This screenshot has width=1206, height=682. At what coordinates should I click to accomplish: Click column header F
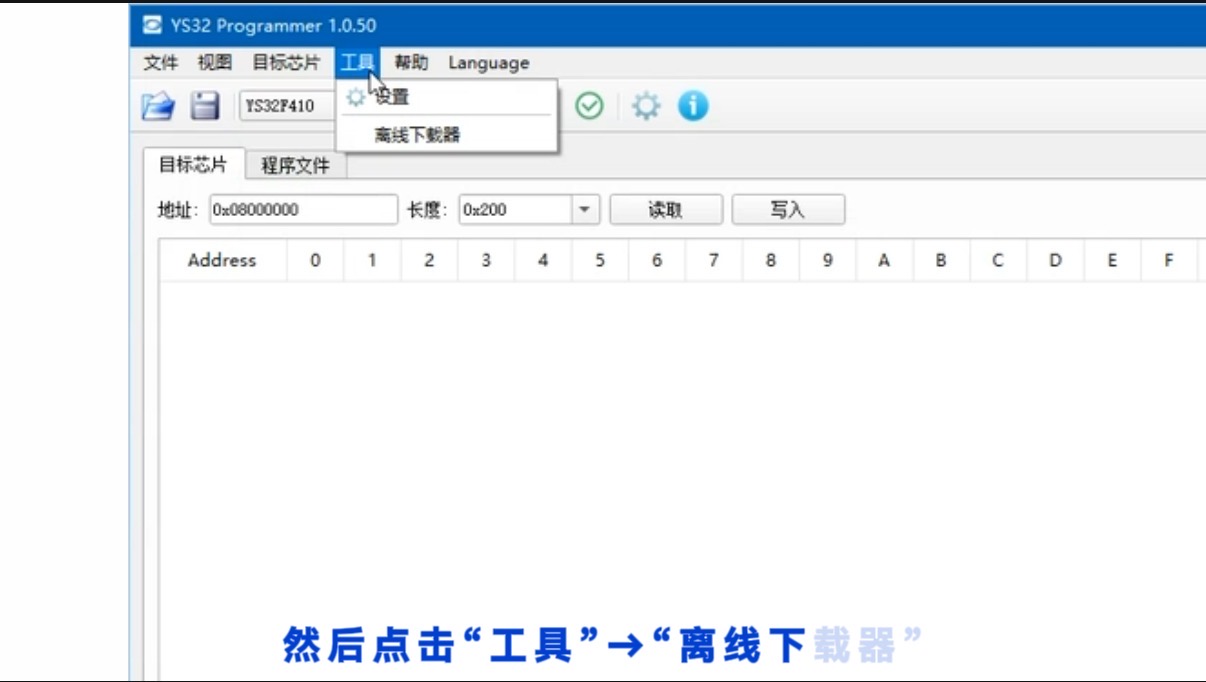pyautogui.click(x=1168, y=260)
